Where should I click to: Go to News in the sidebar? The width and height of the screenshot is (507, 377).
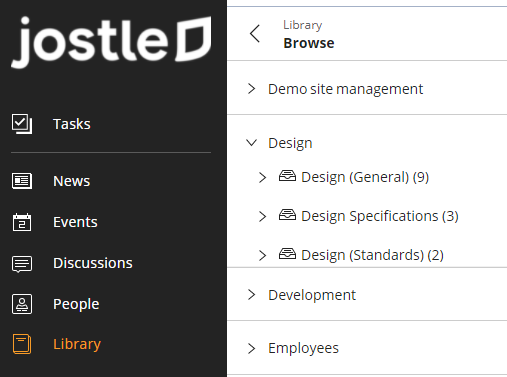(x=72, y=181)
